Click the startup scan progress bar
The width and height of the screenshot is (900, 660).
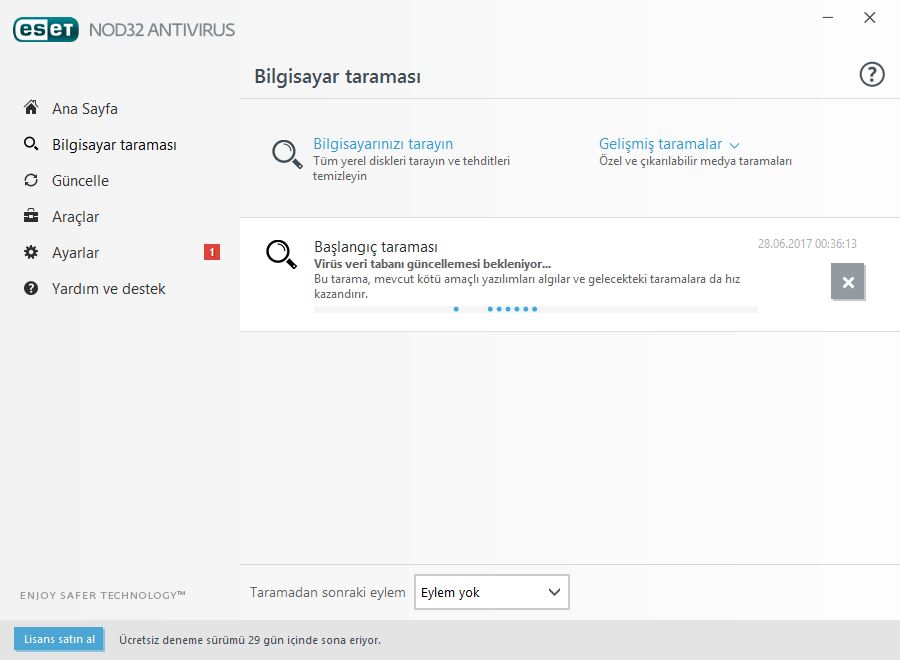point(536,309)
